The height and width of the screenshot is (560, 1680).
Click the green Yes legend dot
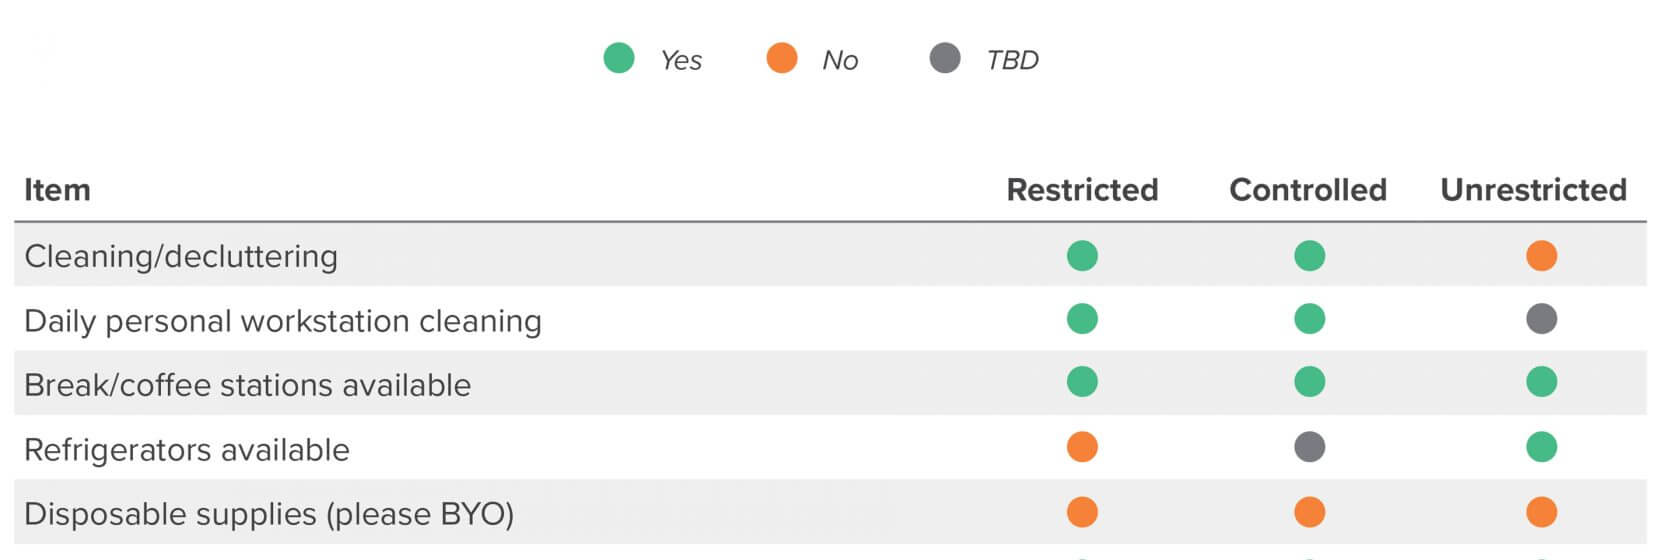(x=619, y=58)
